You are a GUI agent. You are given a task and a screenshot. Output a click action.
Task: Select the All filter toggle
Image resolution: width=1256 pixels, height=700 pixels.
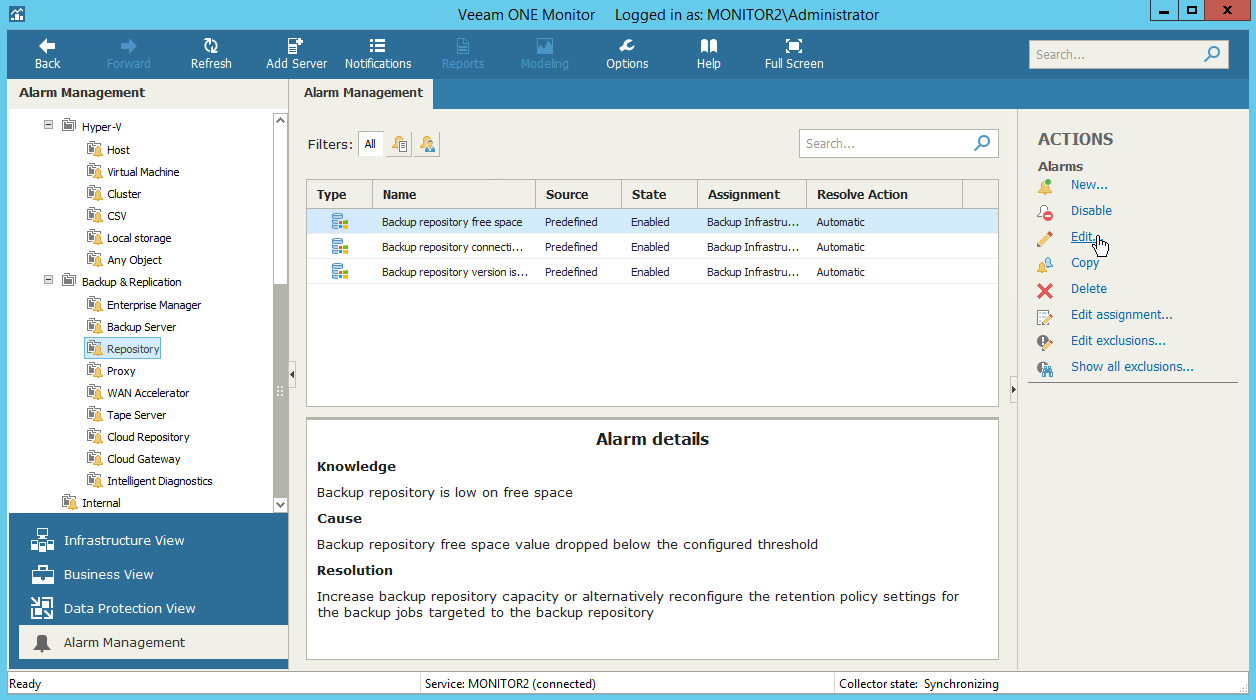coord(370,144)
